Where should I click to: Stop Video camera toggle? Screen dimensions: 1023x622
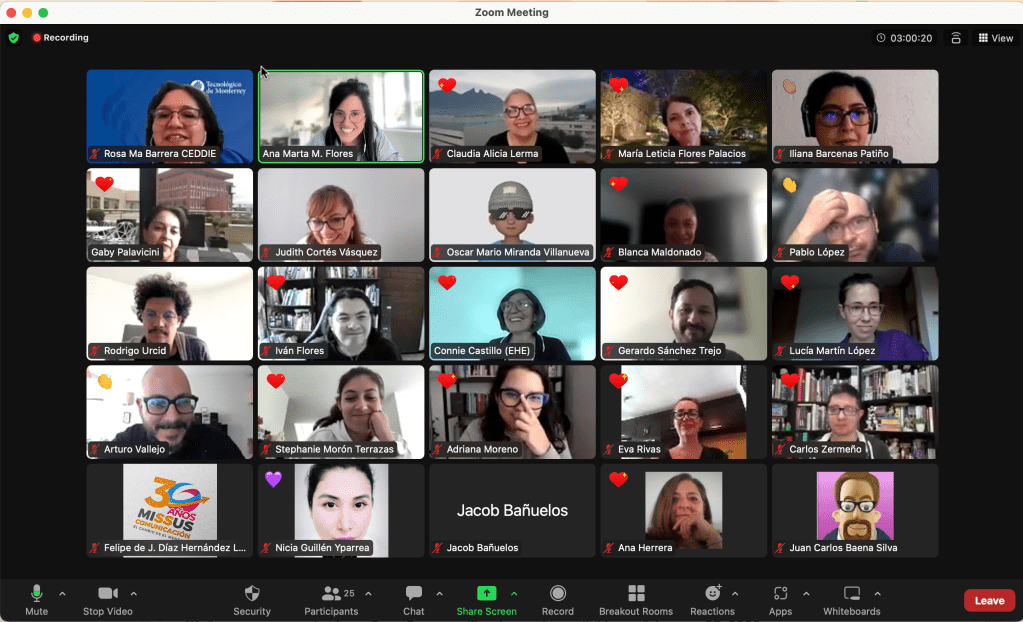tap(107, 599)
